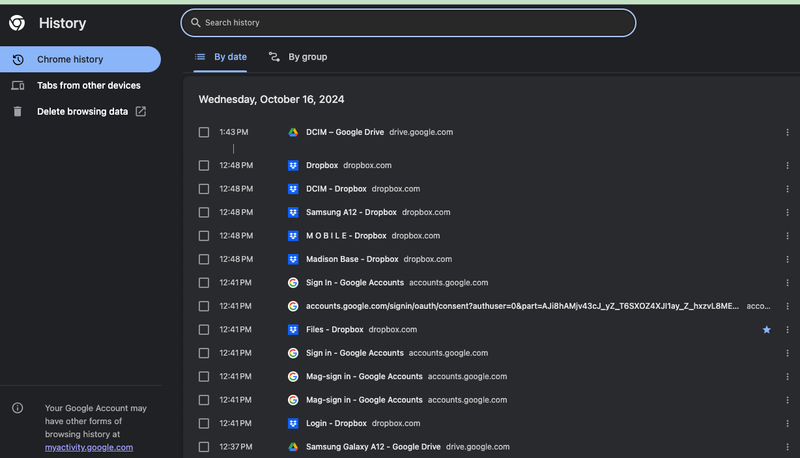Open more actions for M O B I L E - Dropbox
This screenshot has height=458, width=800.
[x=787, y=236]
